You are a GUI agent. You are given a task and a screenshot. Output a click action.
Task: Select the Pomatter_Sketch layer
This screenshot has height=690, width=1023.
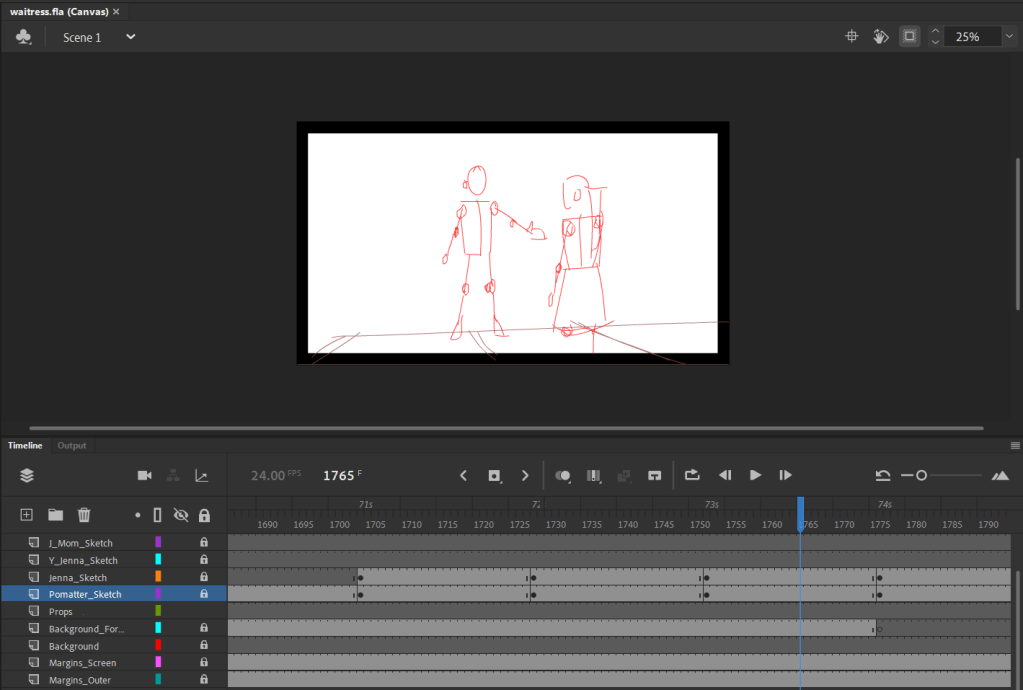(x=85, y=594)
